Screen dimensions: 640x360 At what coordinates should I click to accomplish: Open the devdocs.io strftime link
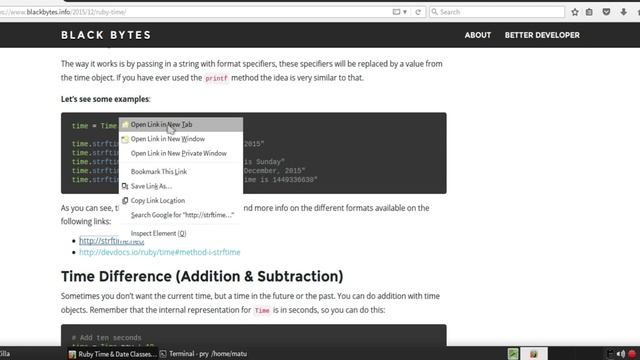(160, 252)
